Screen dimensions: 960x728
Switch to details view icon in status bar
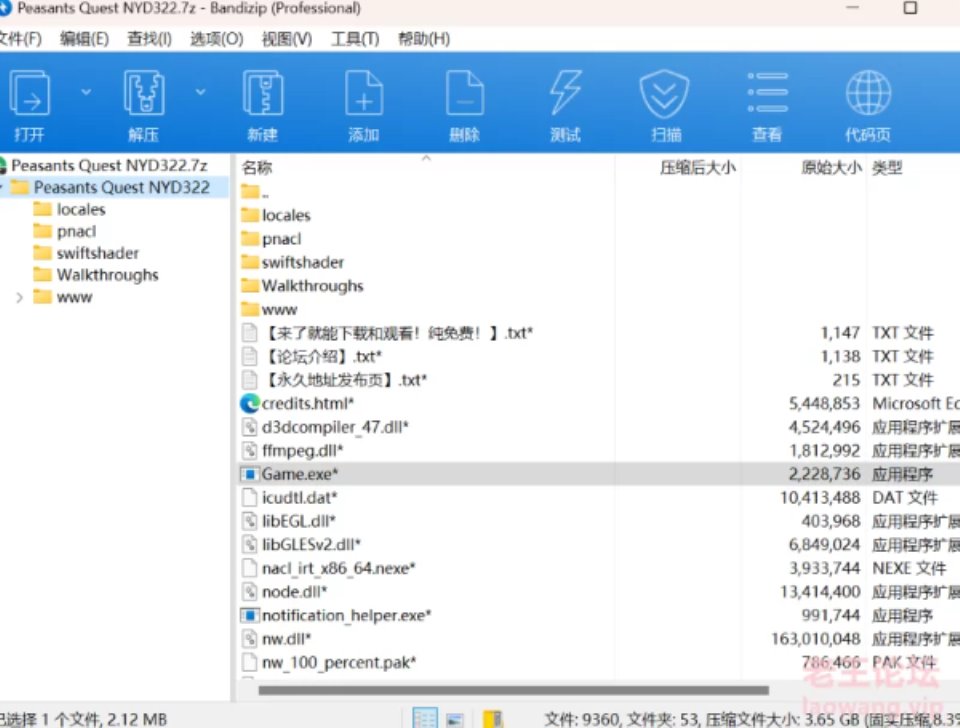coord(425,719)
